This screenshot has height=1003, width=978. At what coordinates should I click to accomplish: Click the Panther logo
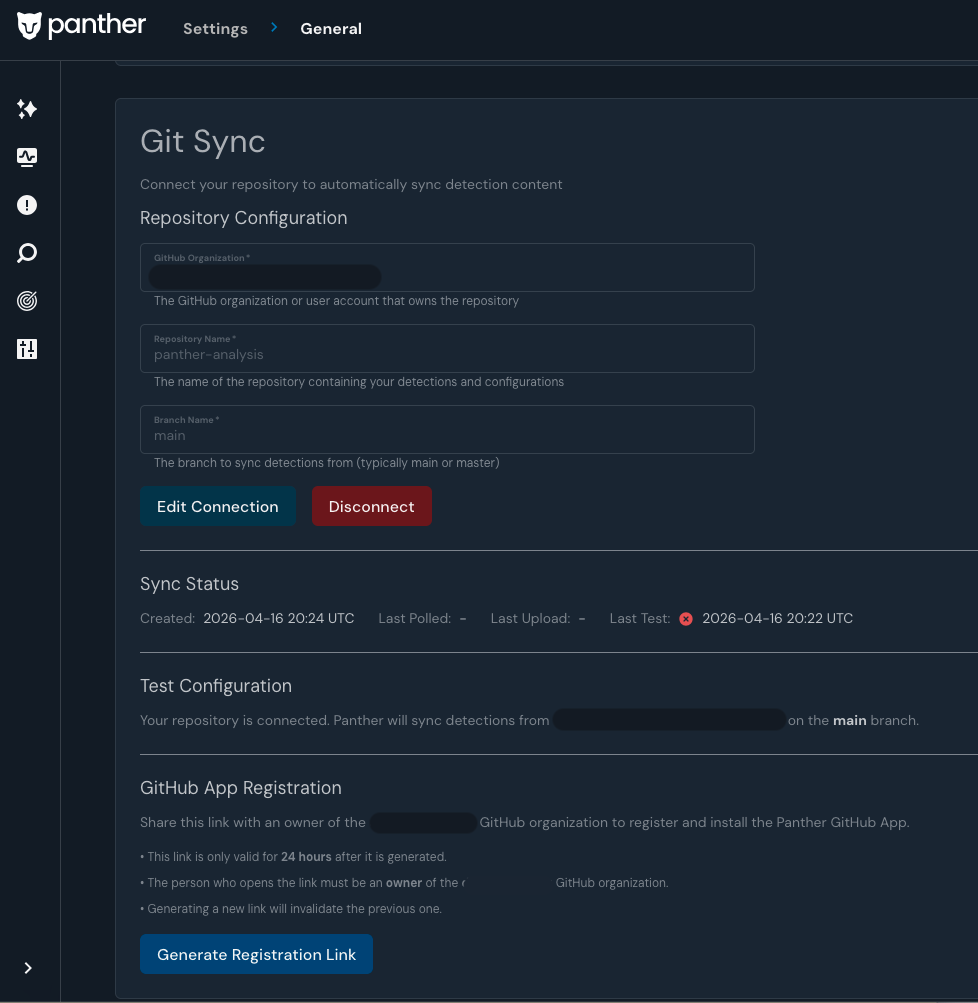(x=81, y=26)
